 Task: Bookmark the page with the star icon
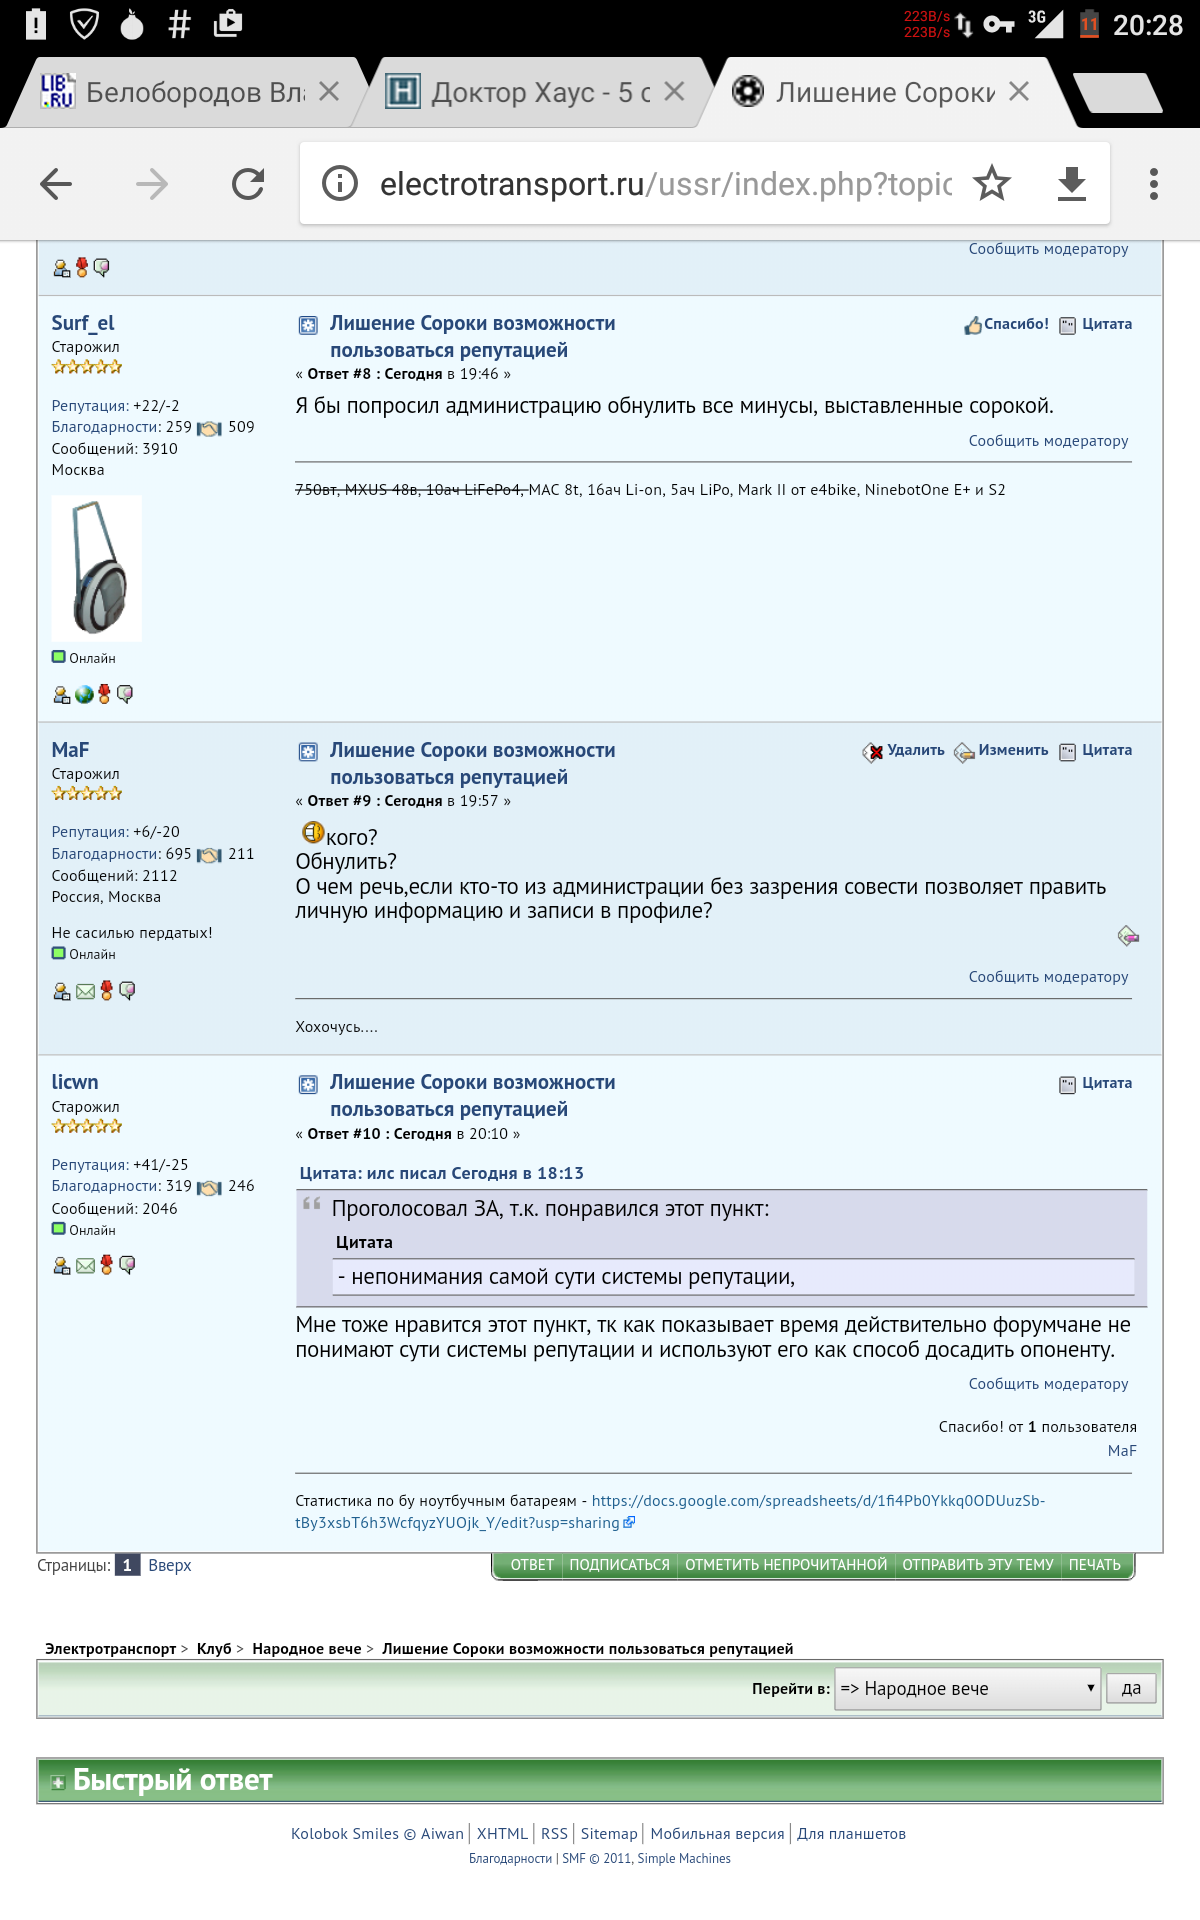992,184
